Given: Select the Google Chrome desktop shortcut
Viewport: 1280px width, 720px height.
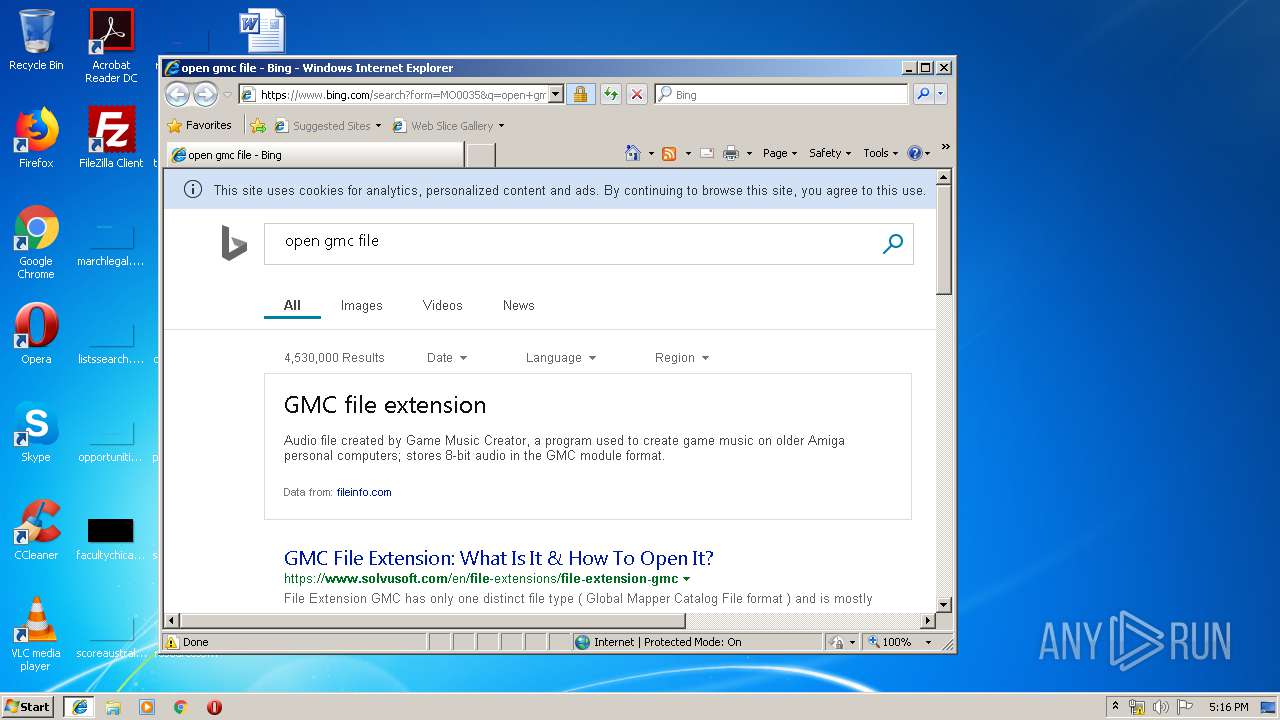Looking at the screenshot, I should click(x=36, y=242).
